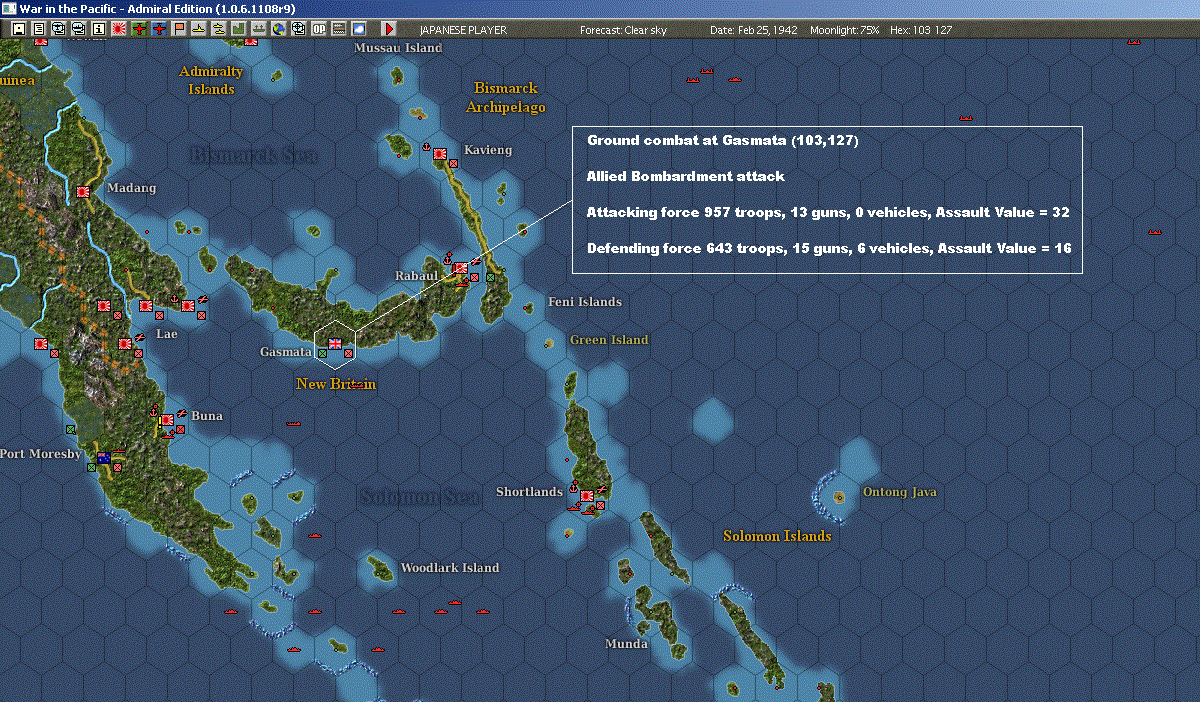
Task: Select the Japanese flag base at Shortlands
Action: pyautogui.click(x=587, y=496)
